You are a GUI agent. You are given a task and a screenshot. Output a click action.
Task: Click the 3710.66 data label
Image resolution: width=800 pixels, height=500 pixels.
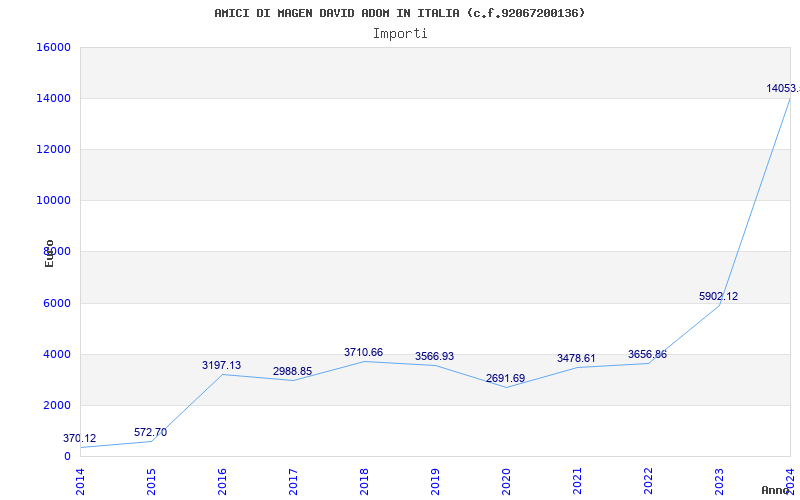point(363,352)
